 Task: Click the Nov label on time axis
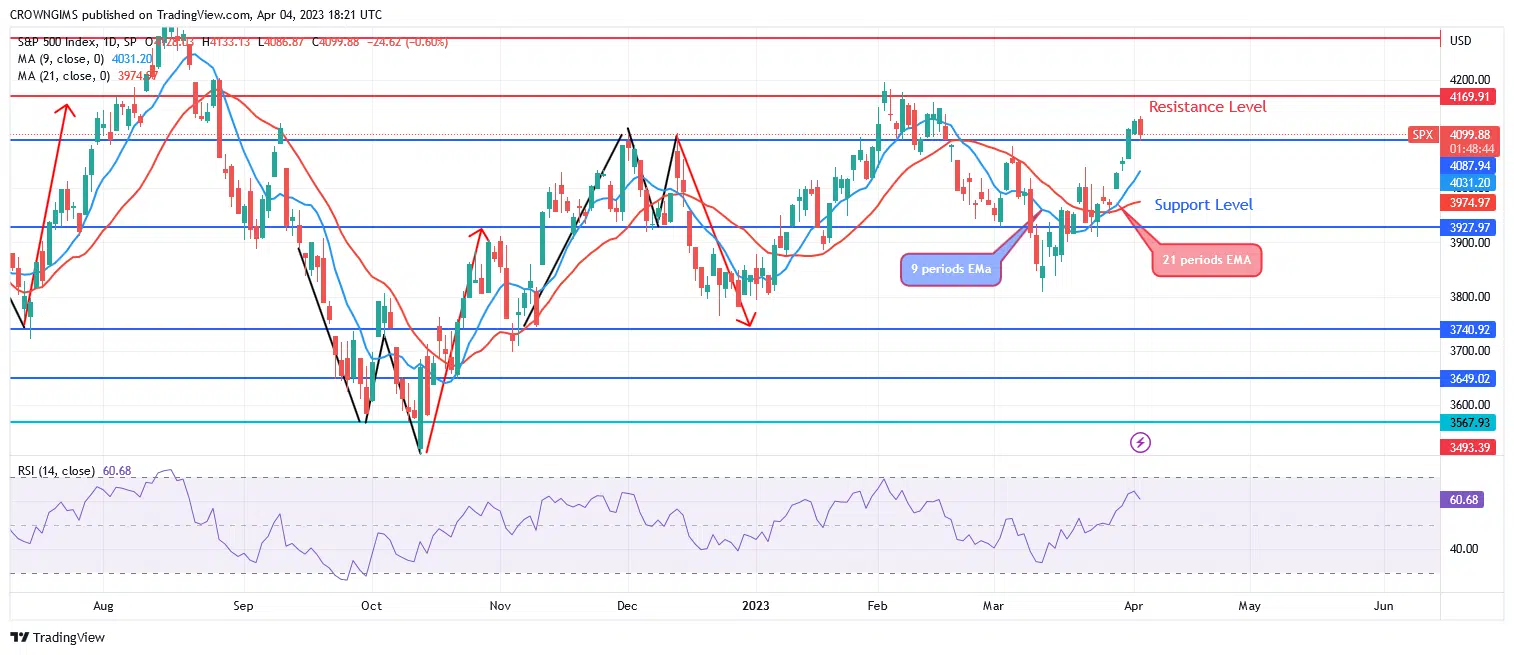[x=501, y=606]
